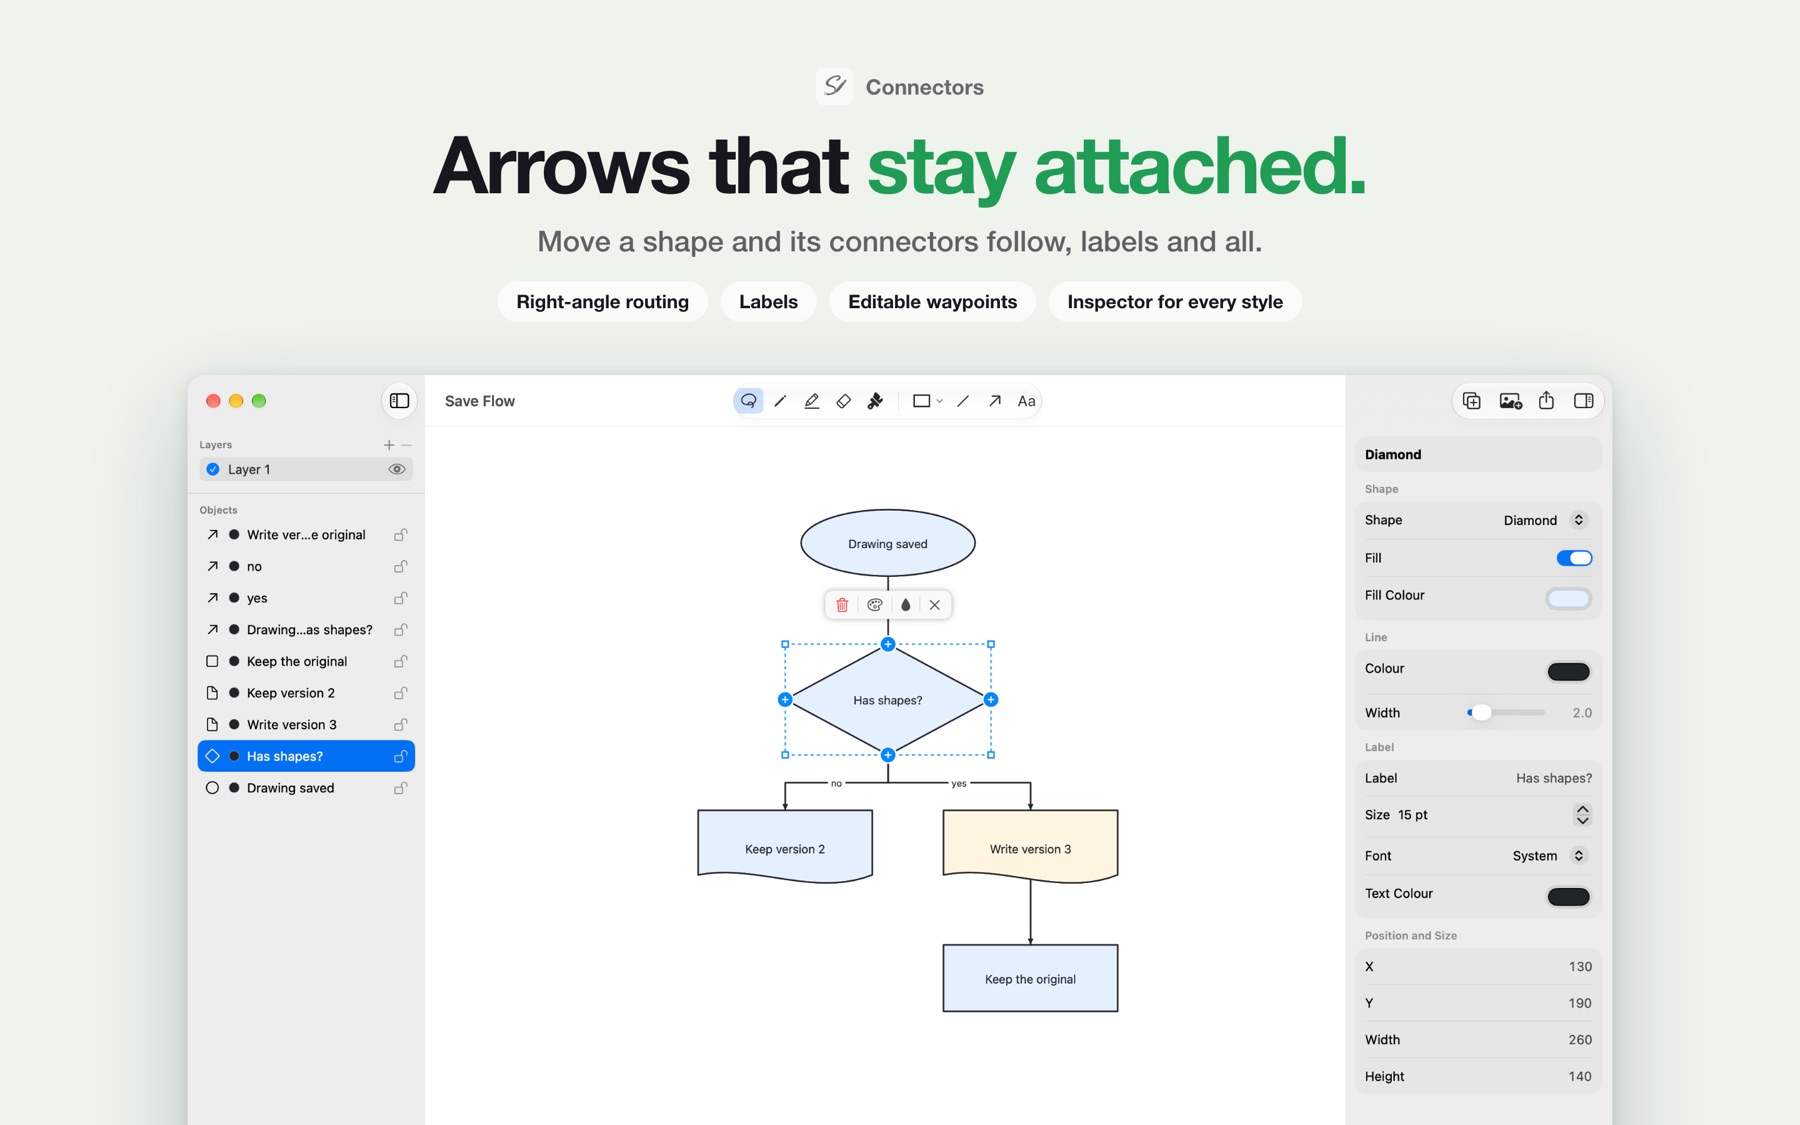Click the insert image icon
The image size is (1800, 1125).
pos(1510,401)
